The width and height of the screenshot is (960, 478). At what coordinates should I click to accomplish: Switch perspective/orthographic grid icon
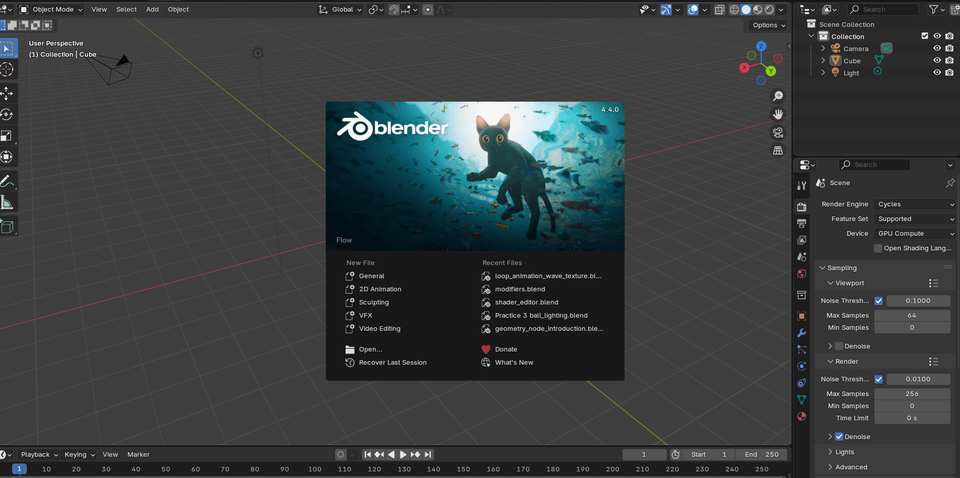coord(778,151)
